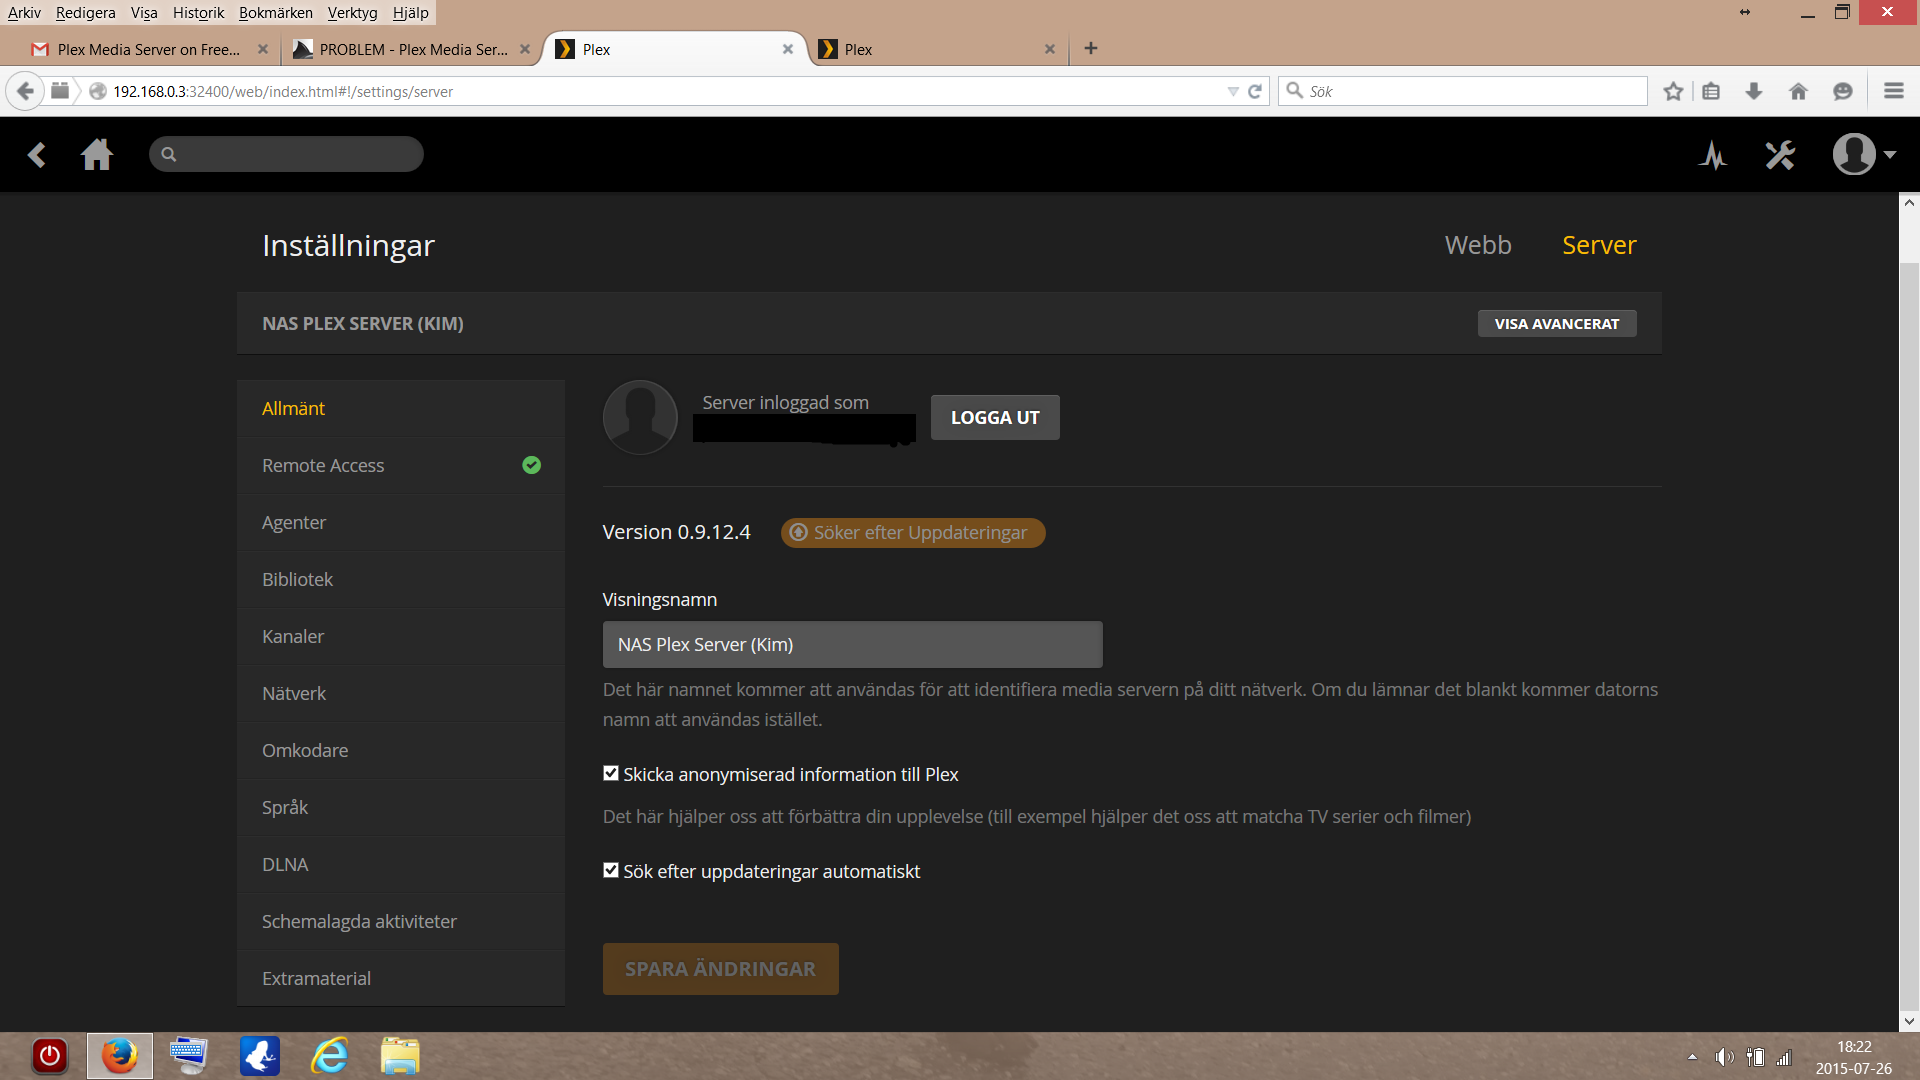Focus the Visningsnamn text field
The height and width of the screenshot is (1080, 1920).
pos(852,644)
